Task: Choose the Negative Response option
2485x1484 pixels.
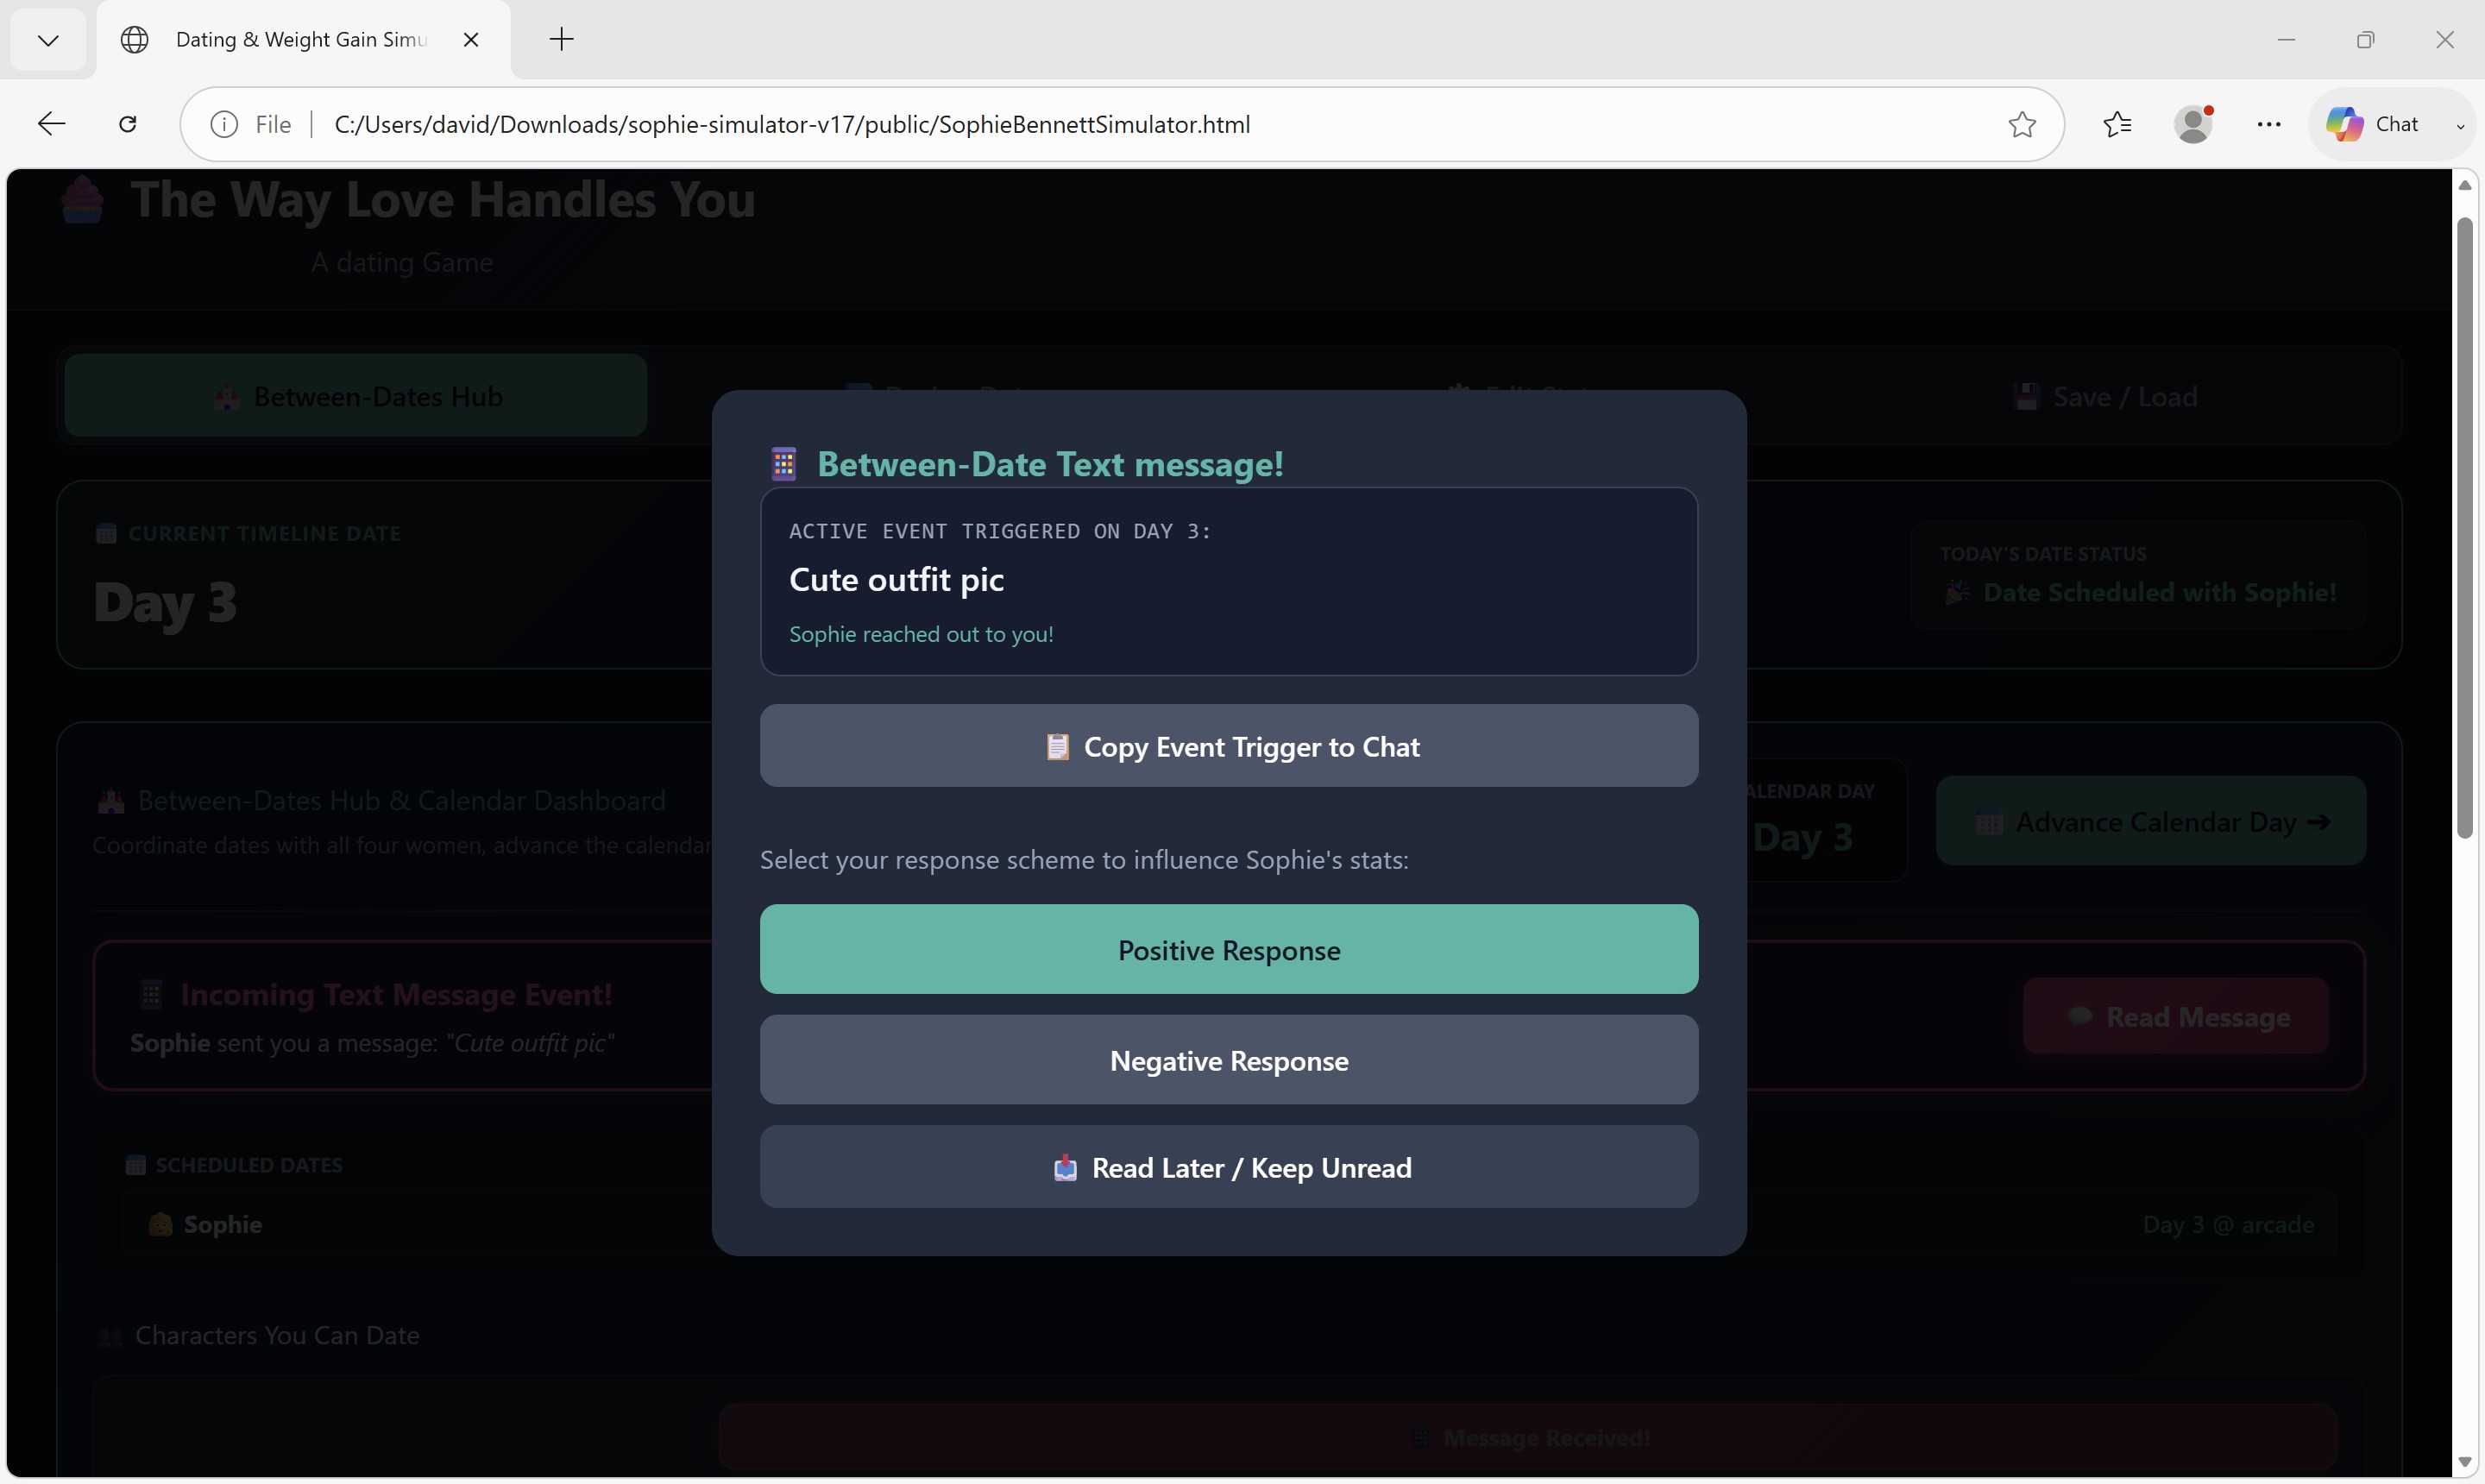Action: (x=1228, y=1060)
